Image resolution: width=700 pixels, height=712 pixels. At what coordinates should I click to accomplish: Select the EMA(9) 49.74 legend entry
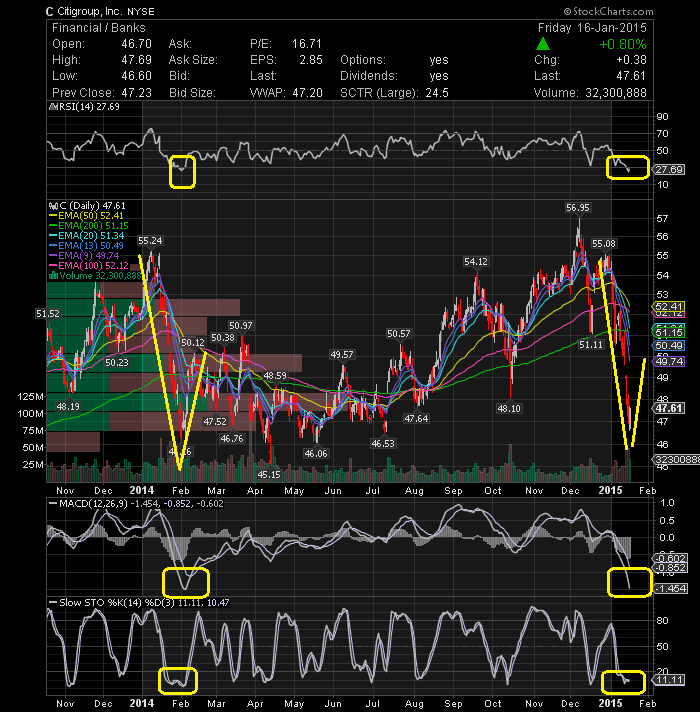(x=84, y=256)
